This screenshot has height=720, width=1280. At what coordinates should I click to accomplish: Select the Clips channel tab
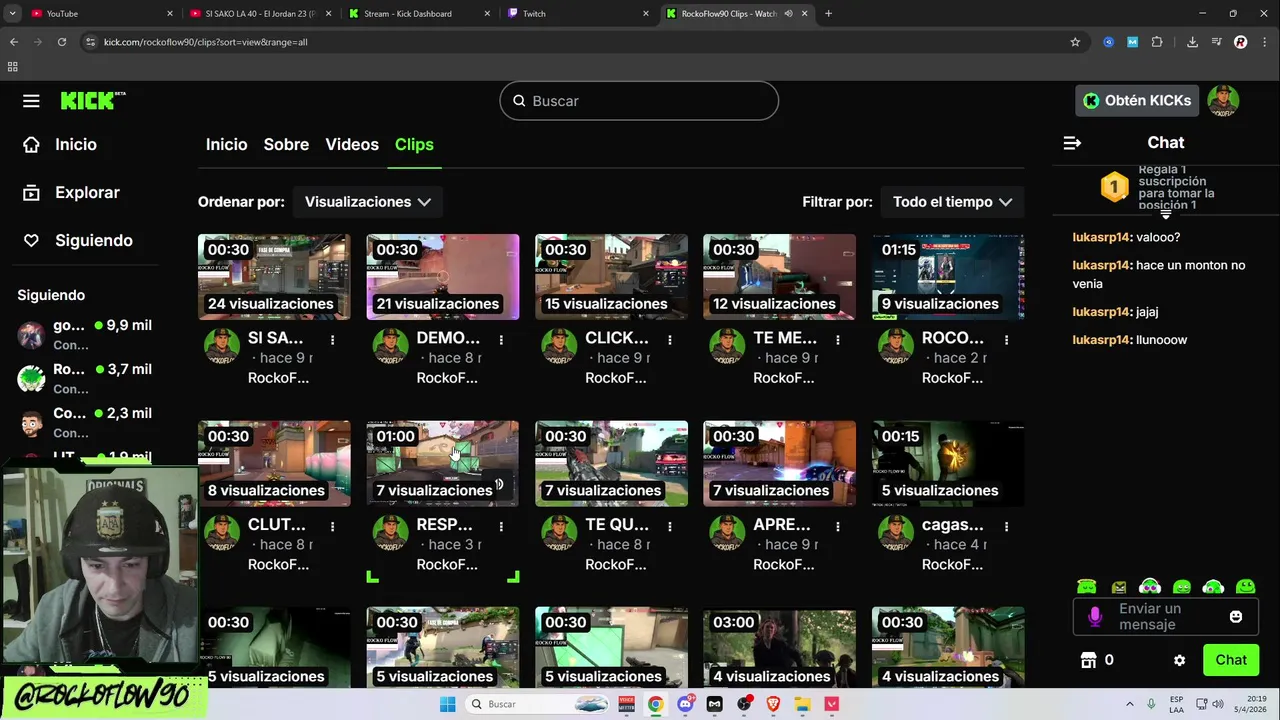point(414,145)
